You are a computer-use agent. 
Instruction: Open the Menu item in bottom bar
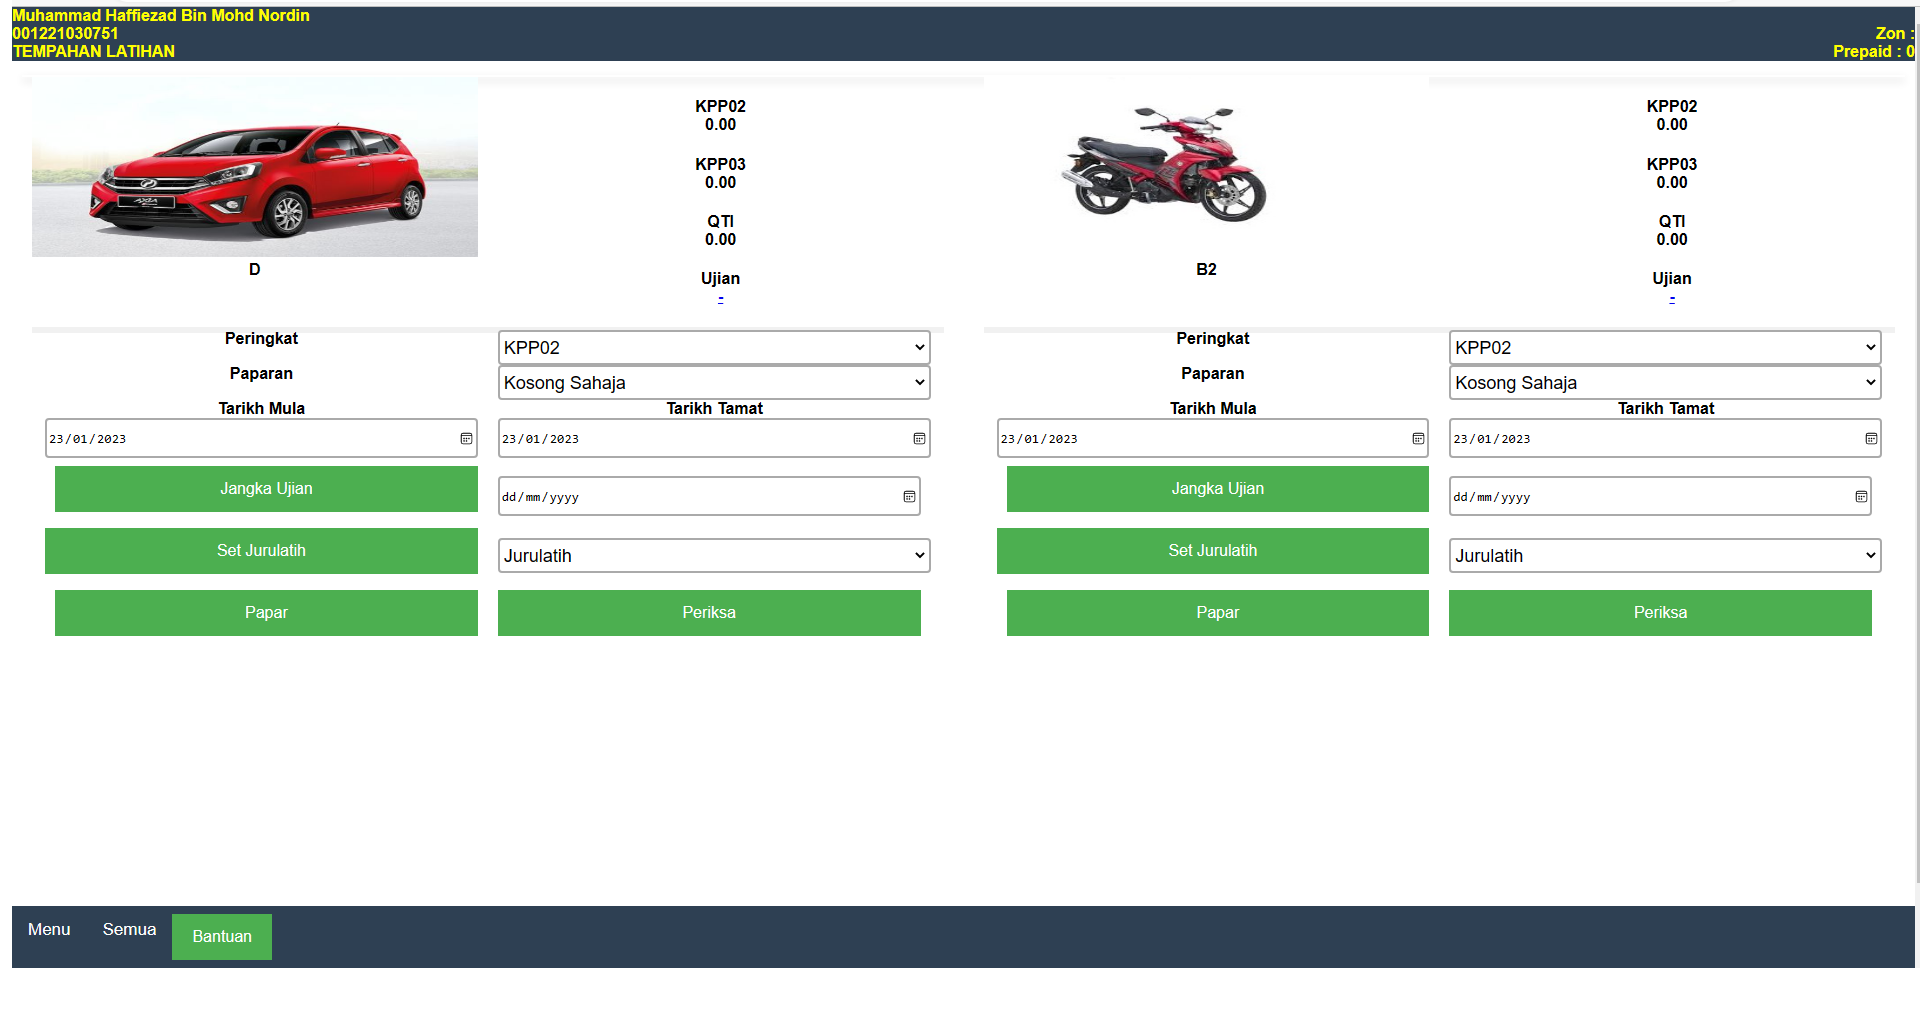click(49, 930)
